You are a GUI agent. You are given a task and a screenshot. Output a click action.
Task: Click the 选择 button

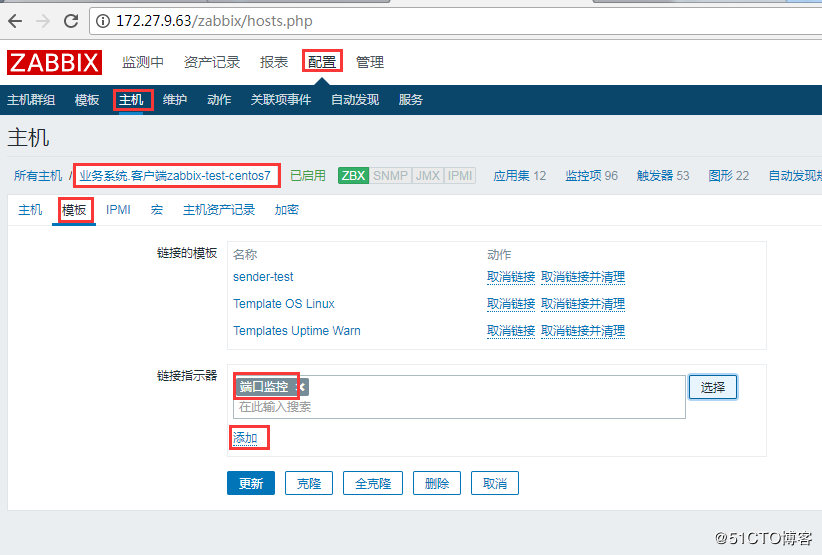[x=713, y=387]
